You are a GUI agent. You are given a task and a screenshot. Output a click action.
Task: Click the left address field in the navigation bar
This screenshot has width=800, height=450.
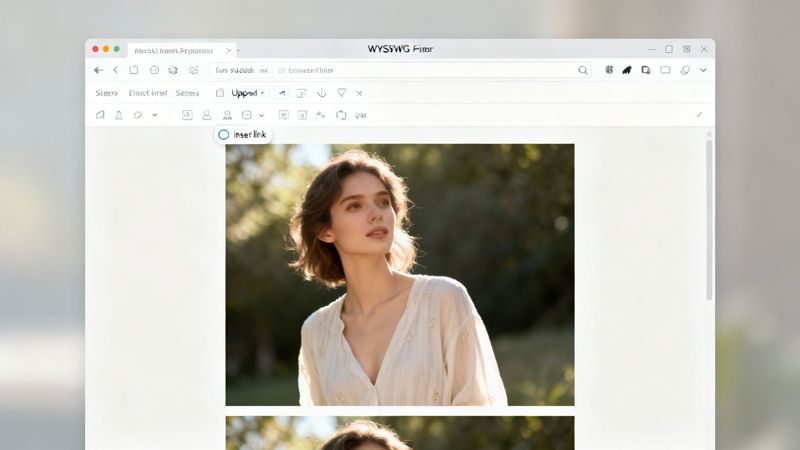pos(241,70)
